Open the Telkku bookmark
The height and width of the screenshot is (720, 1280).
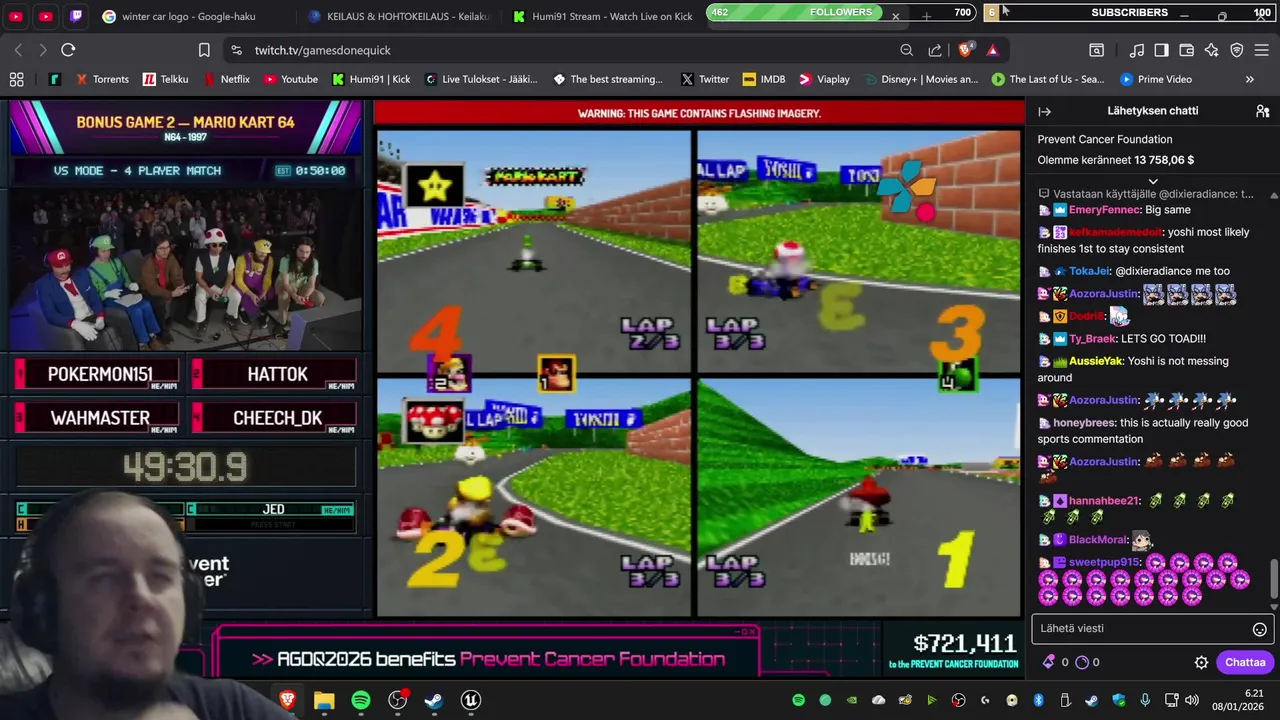(165, 79)
